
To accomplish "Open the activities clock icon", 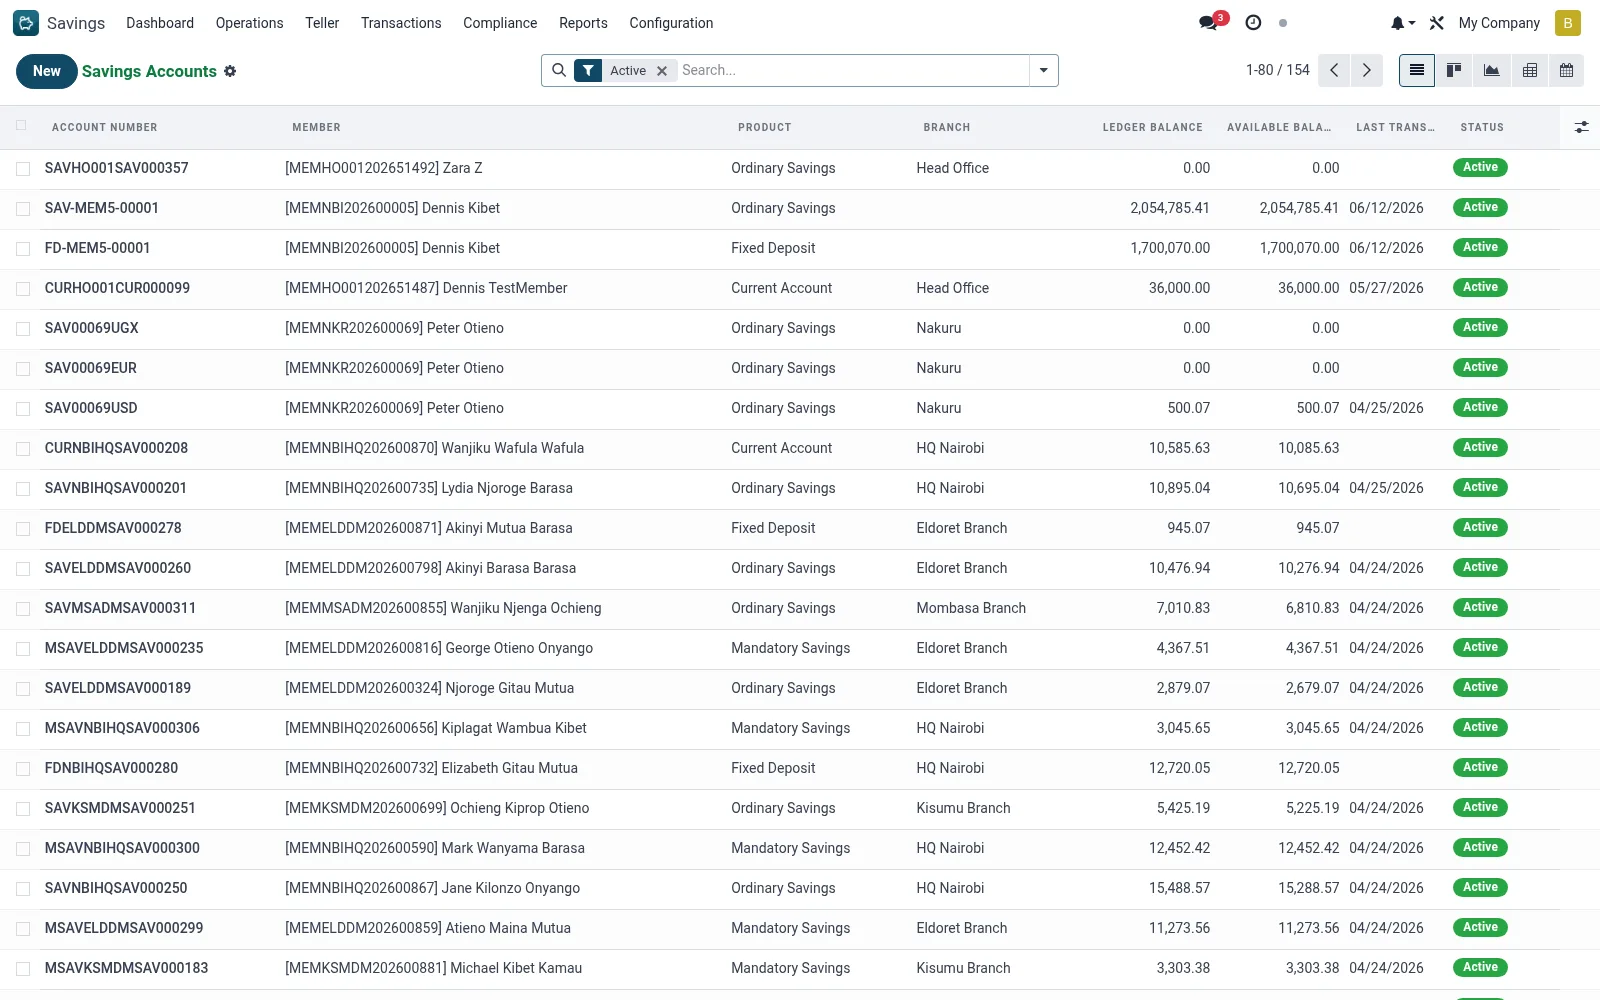I will pos(1253,22).
